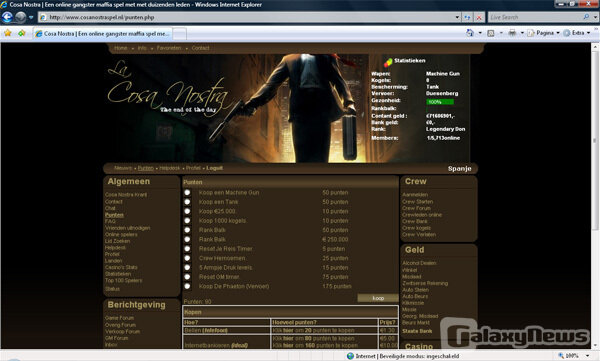Screen dimensions: 600x361
Task: Expand the address bar history dropdown
Action: point(457,17)
